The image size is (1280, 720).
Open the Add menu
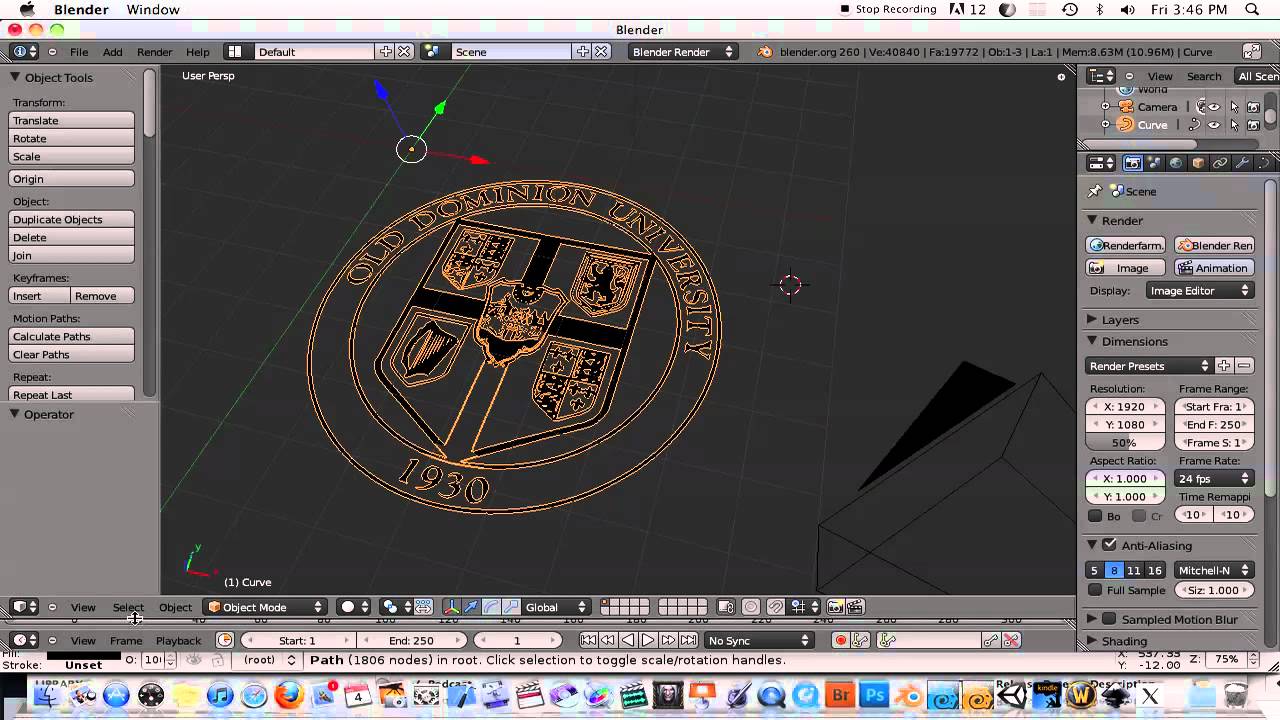click(113, 52)
